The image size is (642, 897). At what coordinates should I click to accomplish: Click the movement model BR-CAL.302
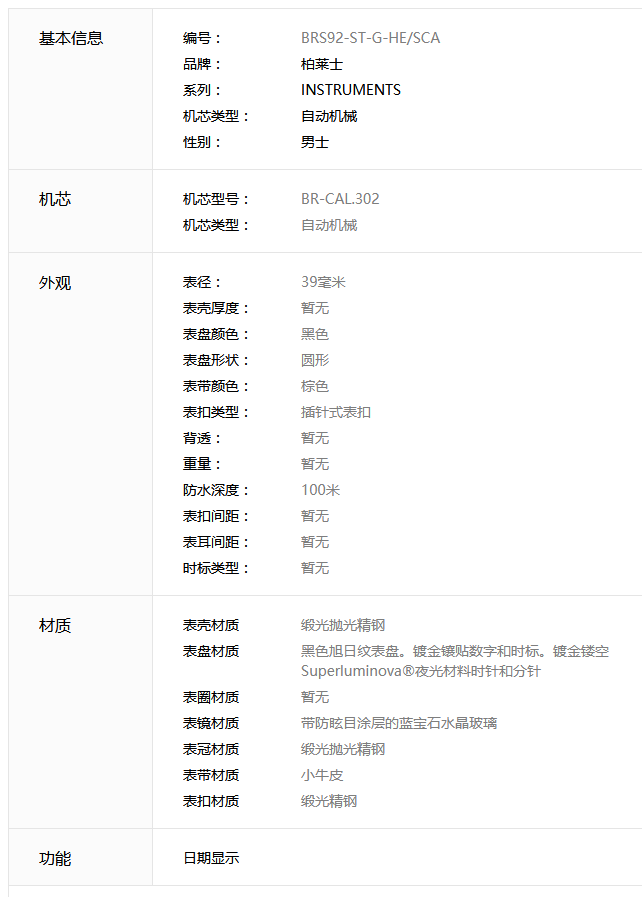pyautogui.click(x=340, y=199)
